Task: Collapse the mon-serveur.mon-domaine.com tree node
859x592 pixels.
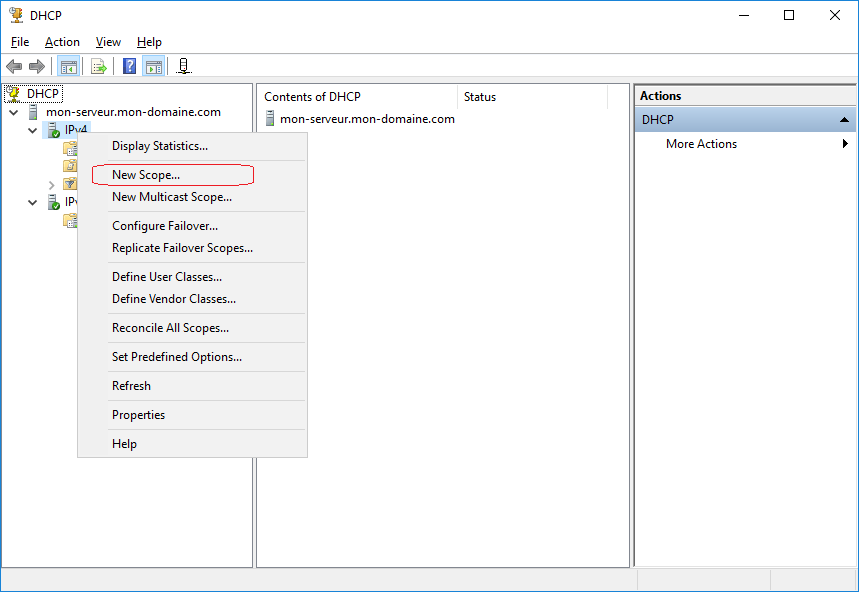Action: [14, 112]
